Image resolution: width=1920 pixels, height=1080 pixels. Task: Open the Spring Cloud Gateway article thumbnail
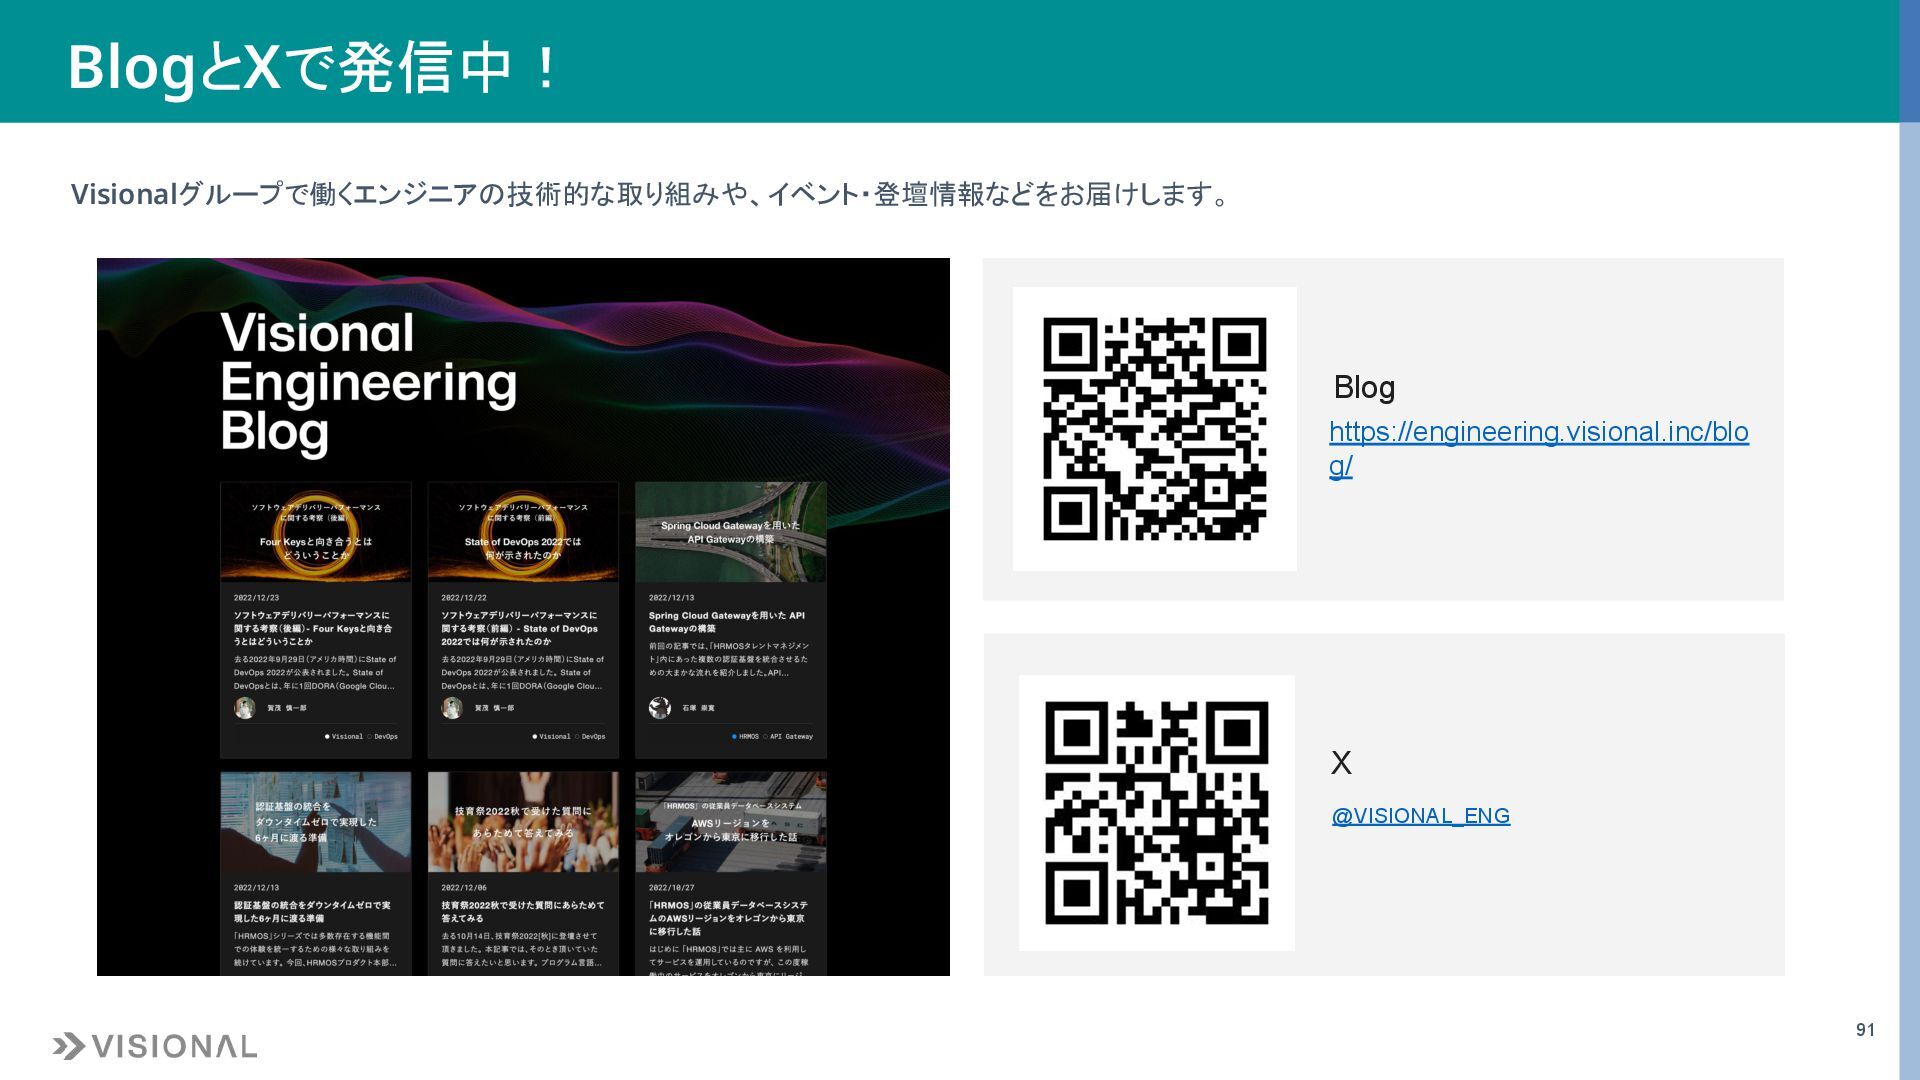[x=731, y=532]
